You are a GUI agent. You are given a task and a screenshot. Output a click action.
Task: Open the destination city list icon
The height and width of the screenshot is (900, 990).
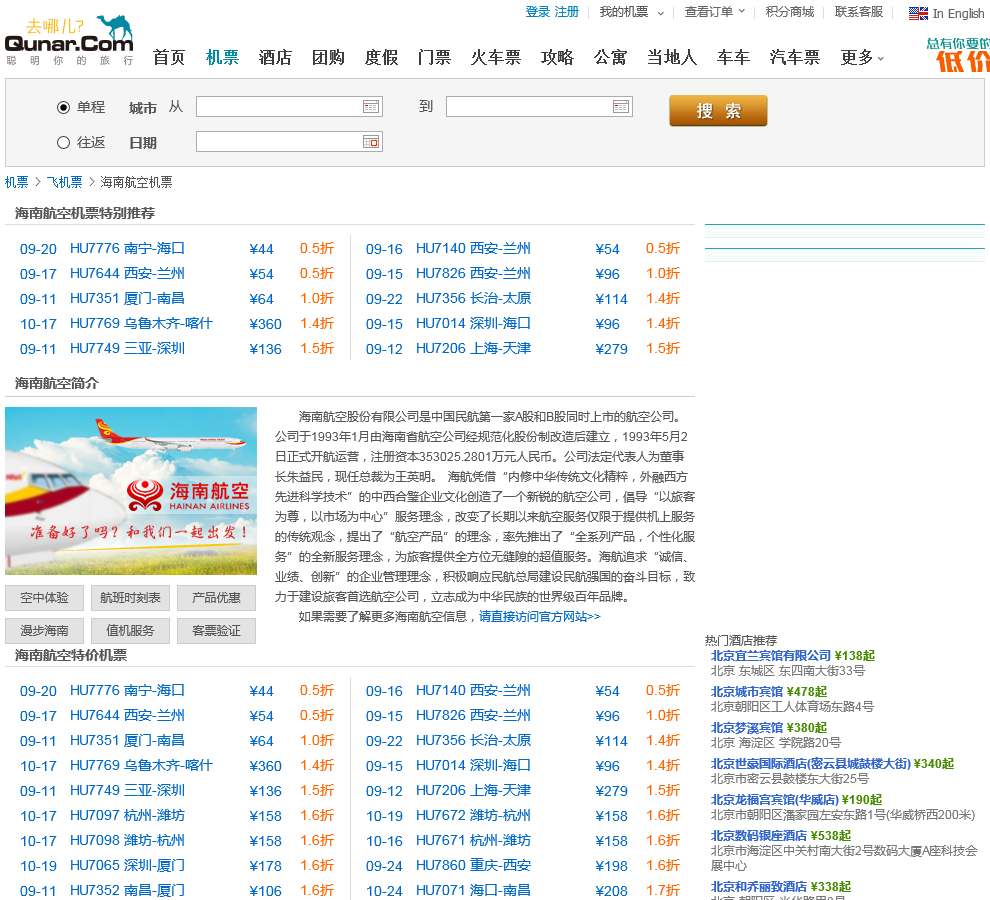click(621, 106)
